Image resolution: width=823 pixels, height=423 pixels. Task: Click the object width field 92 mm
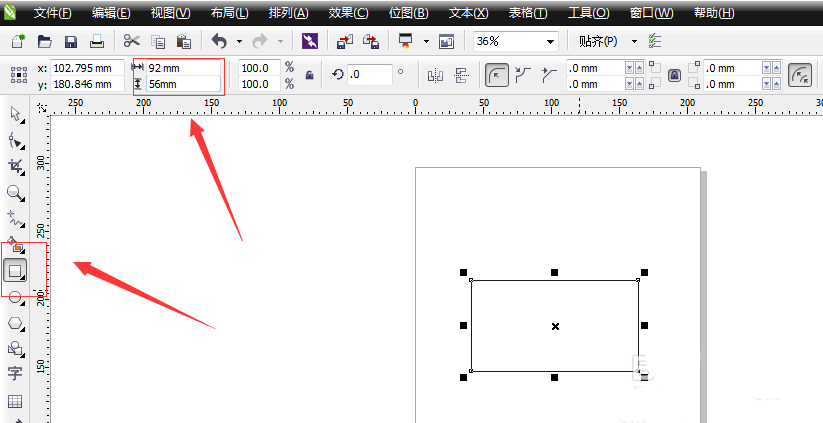point(184,68)
